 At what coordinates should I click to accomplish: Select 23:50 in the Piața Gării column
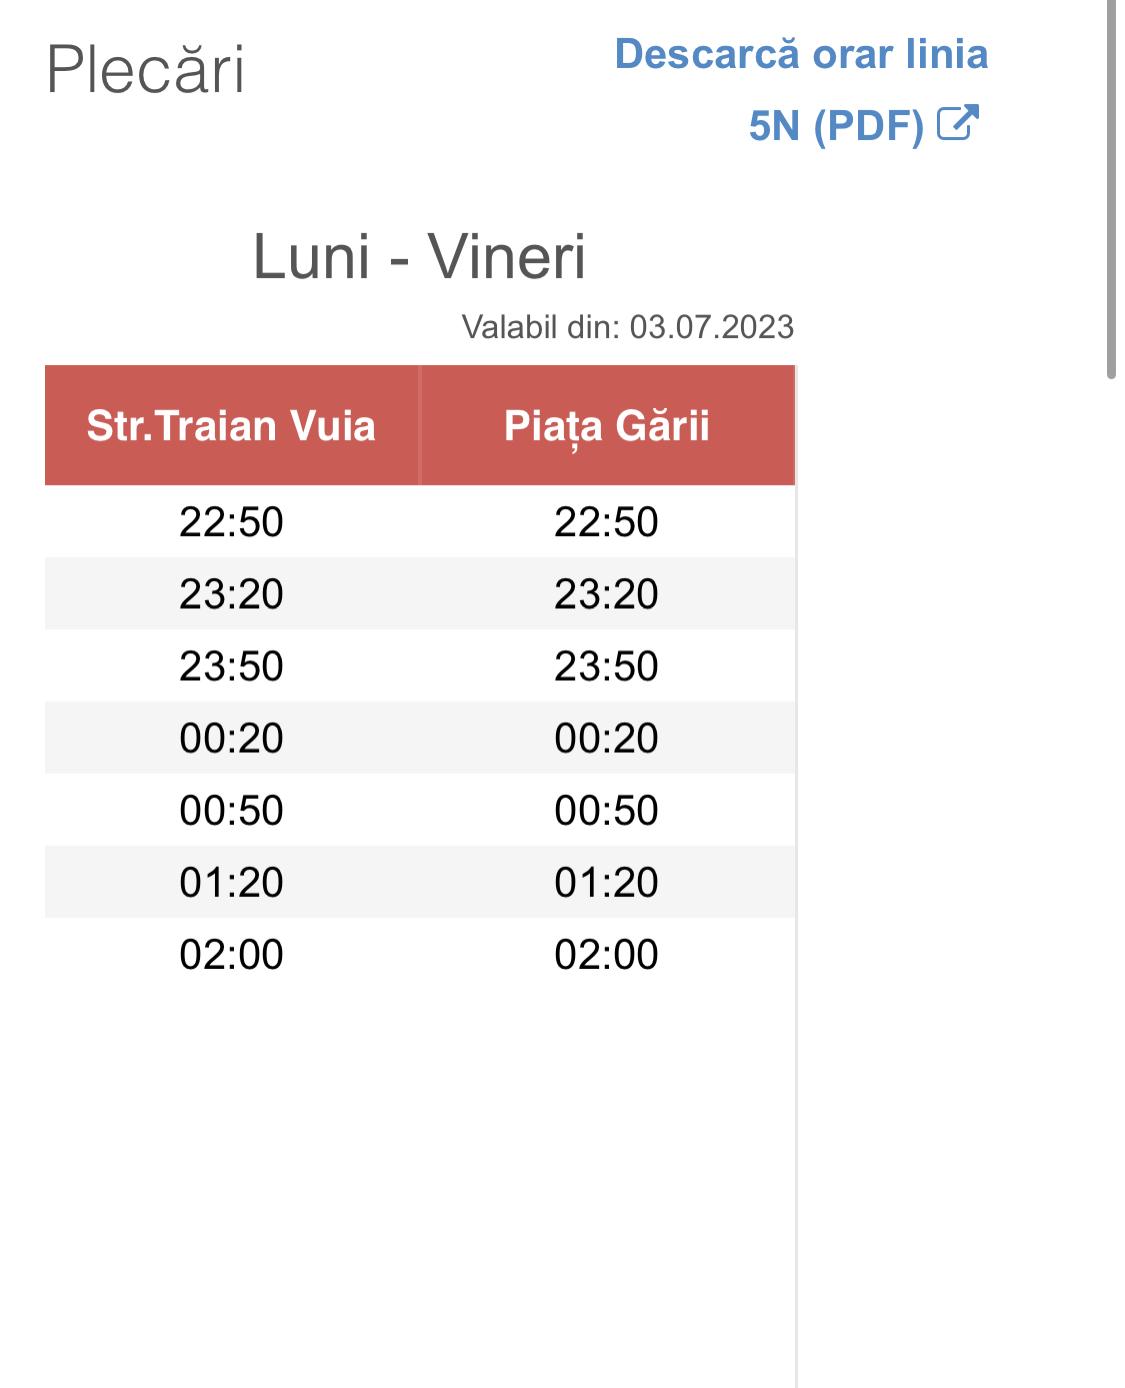coord(607,666)
